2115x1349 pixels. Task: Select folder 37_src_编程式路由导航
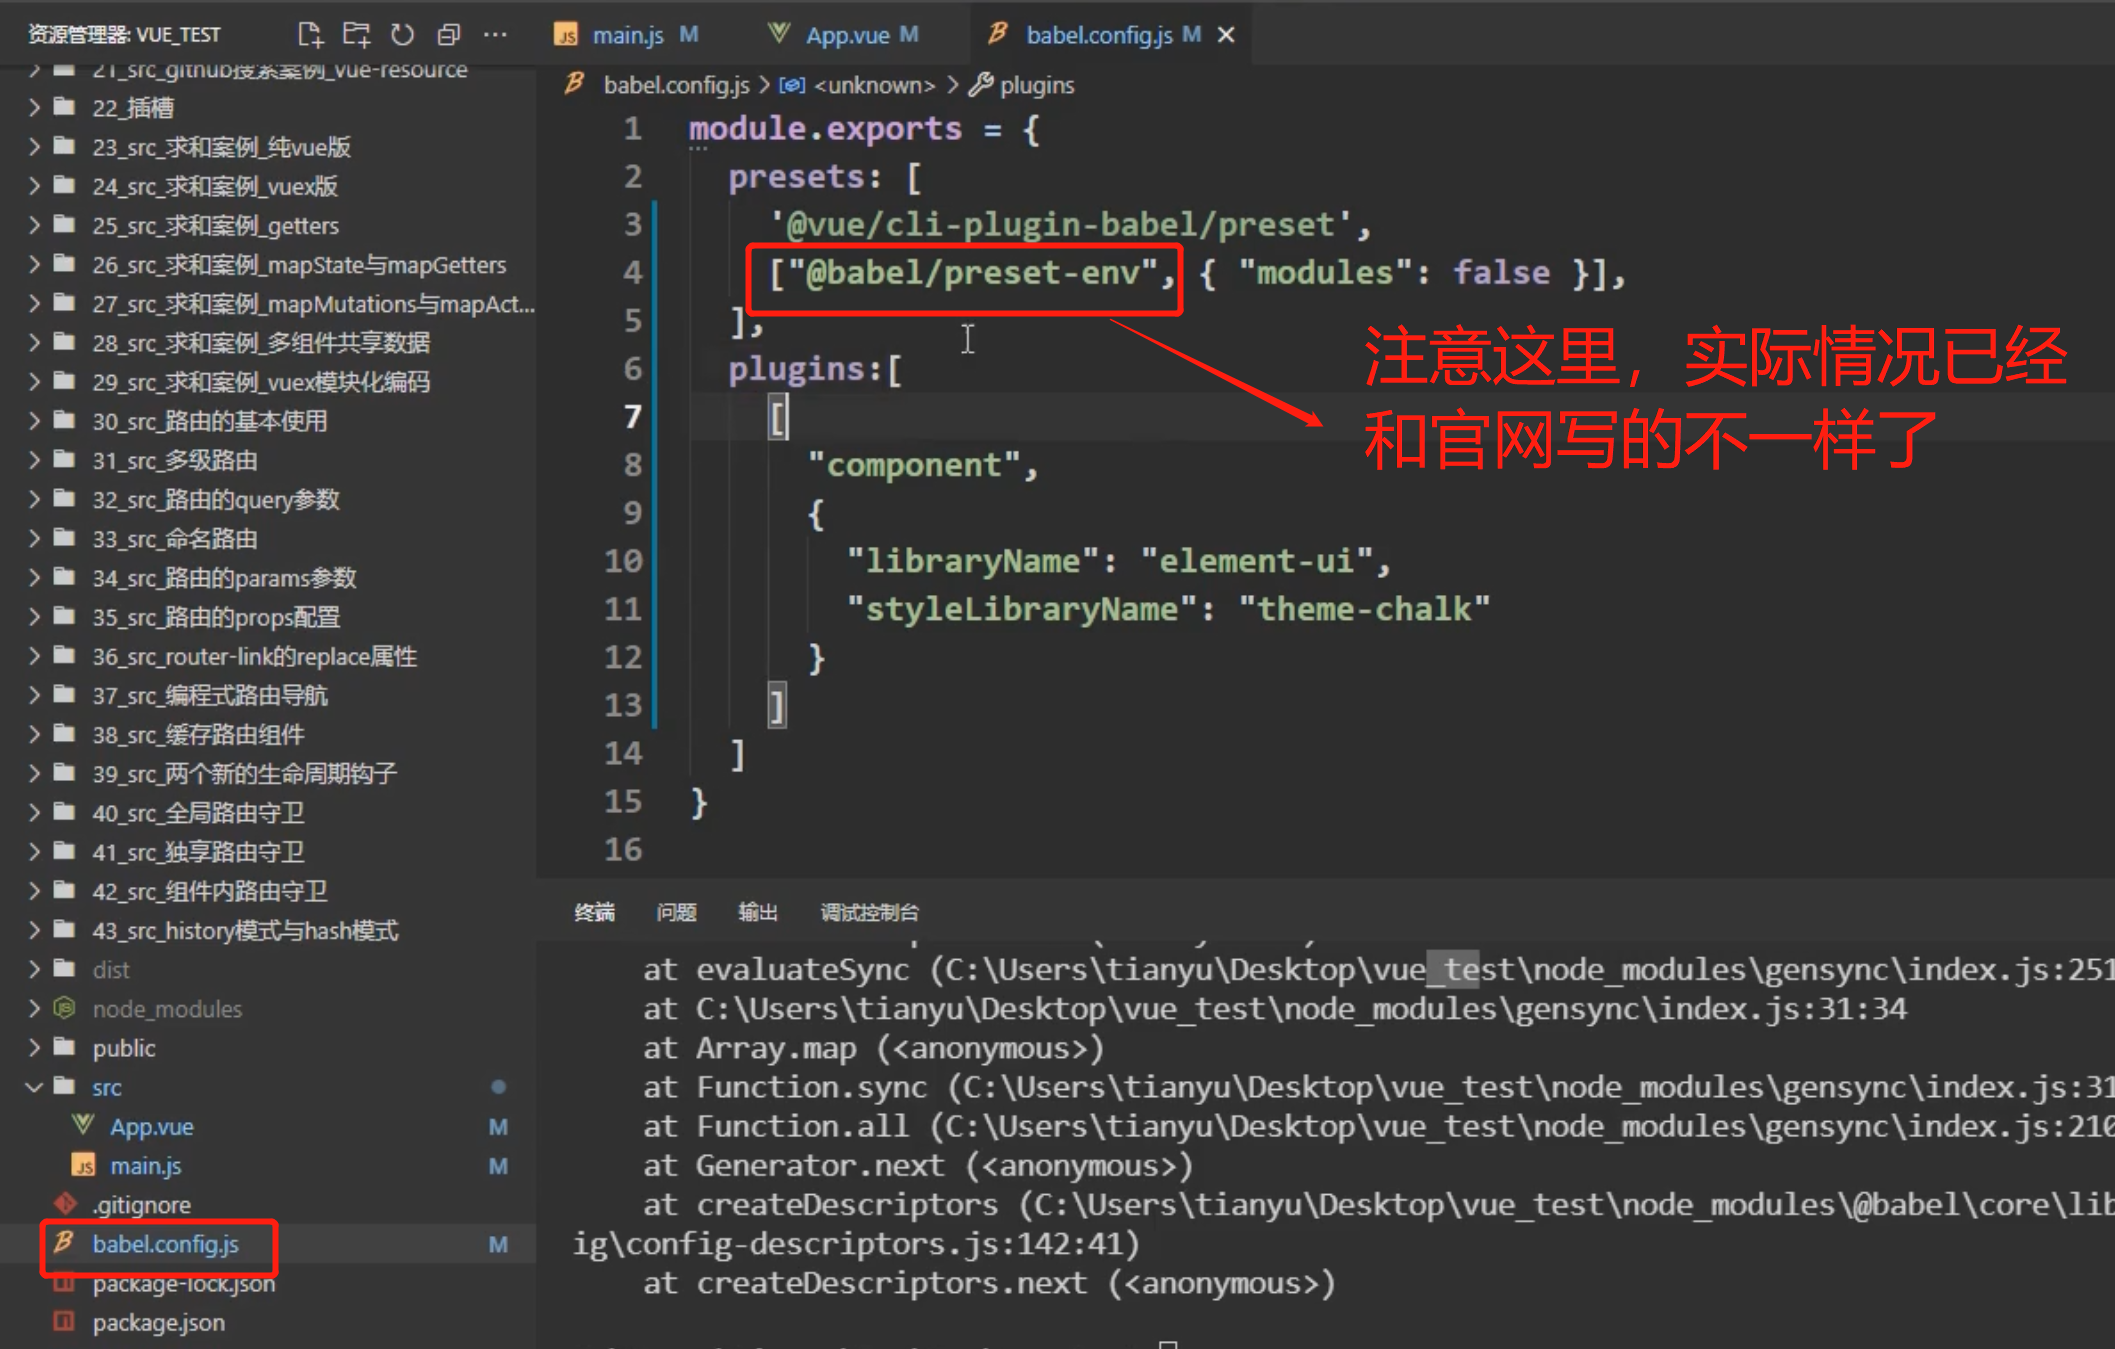click(x=210, y=695)
